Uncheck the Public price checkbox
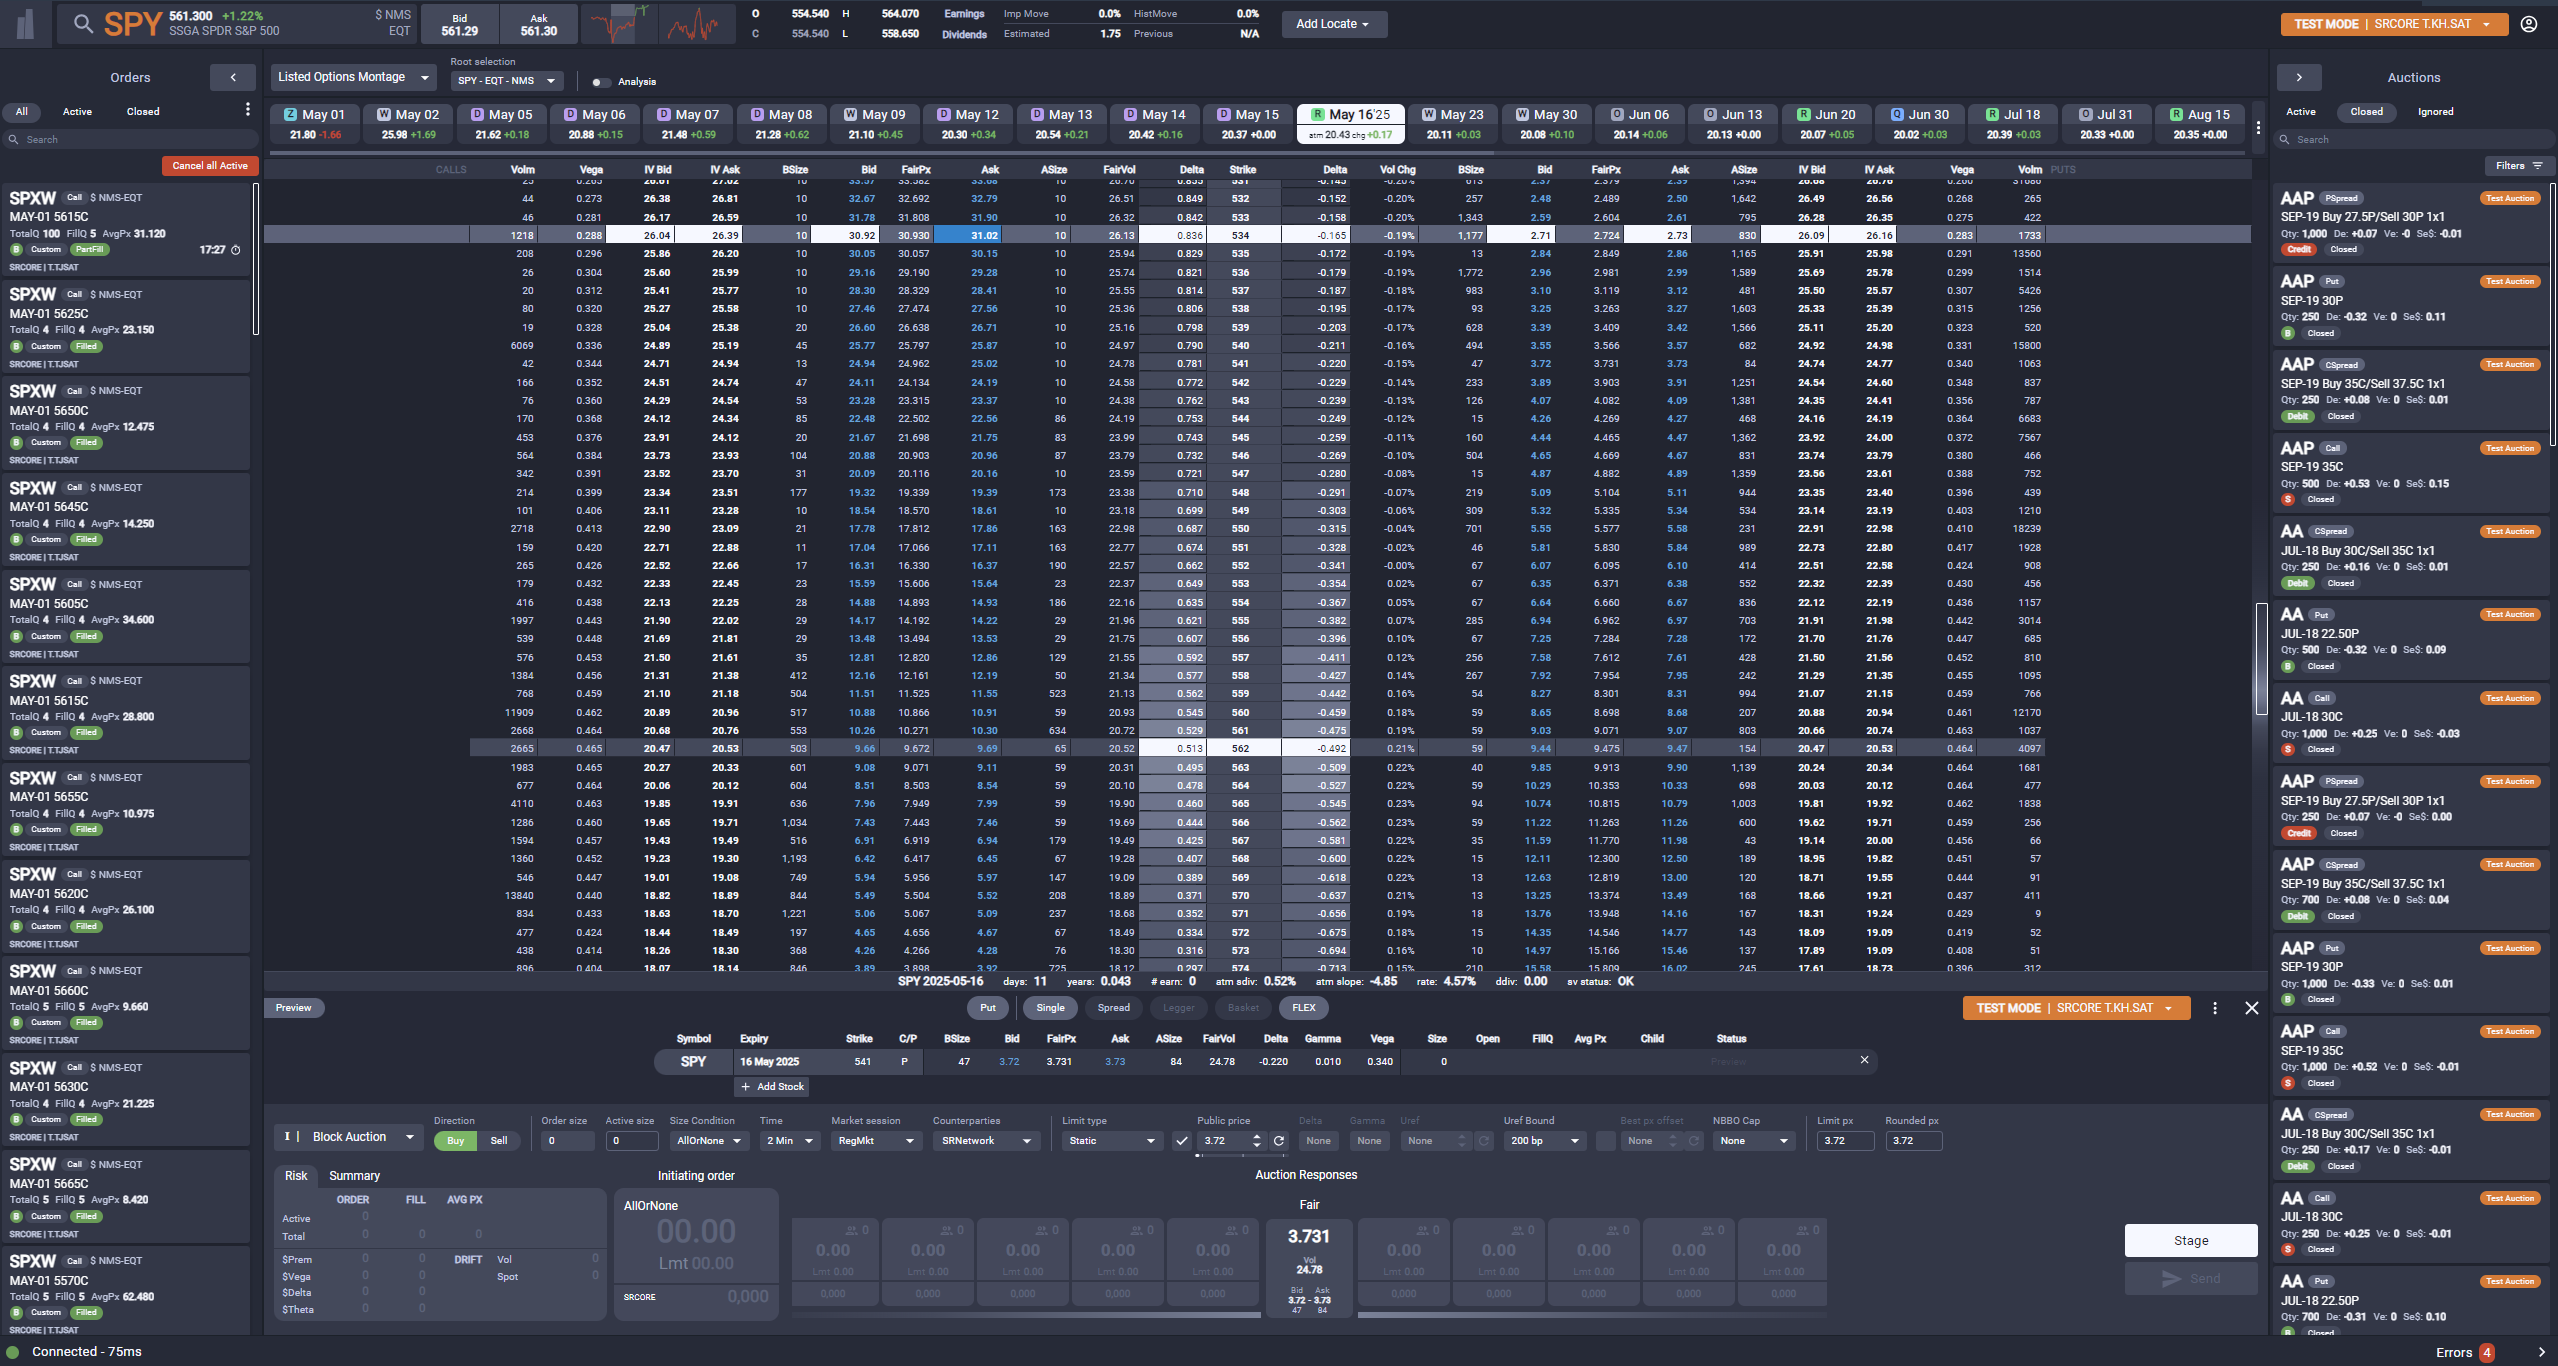This screenshot has width=2558, height=1366. (1183, 1140)
